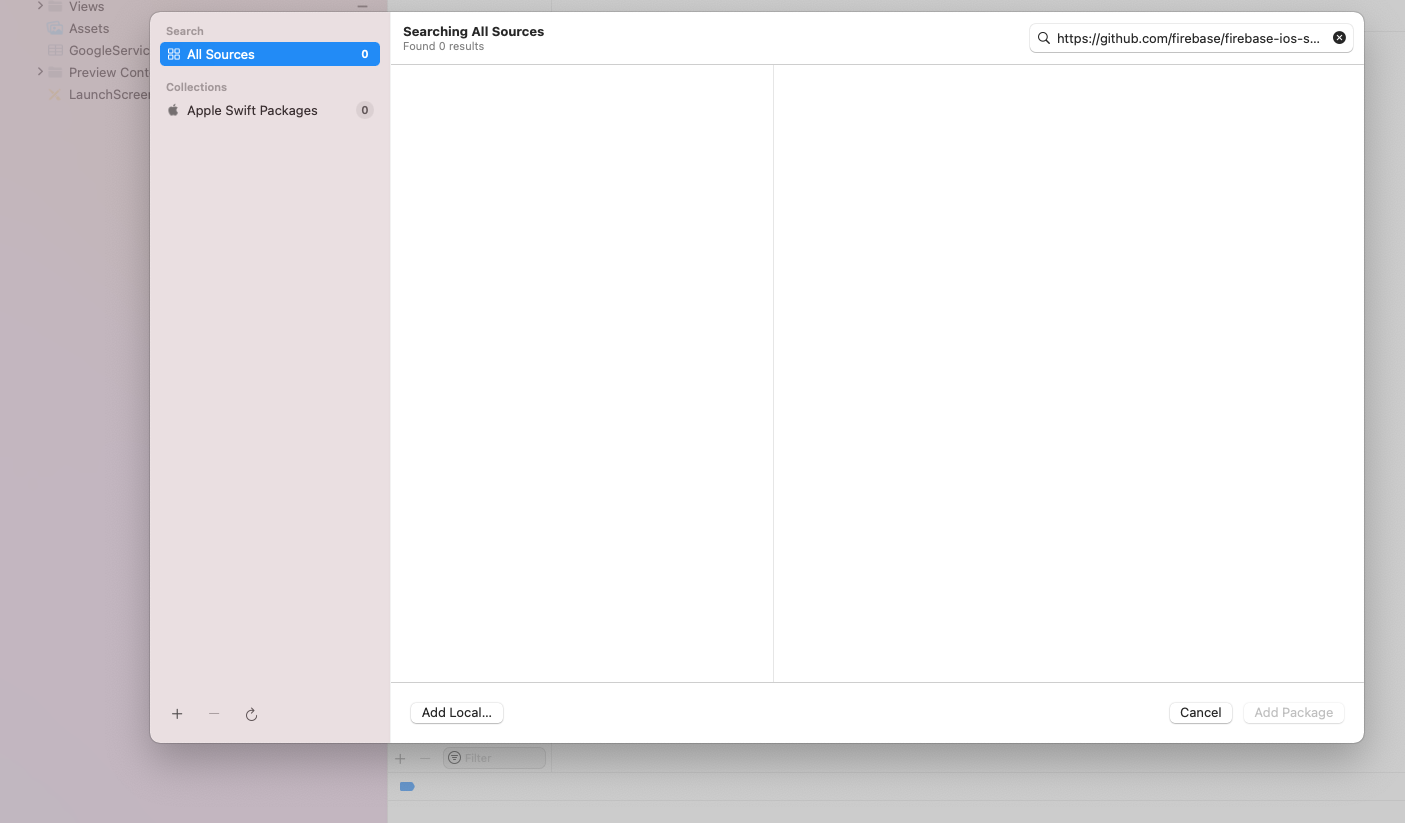Cancel the add package dialog
This screenshot has height=823, width=1405.
(1200, 712)
